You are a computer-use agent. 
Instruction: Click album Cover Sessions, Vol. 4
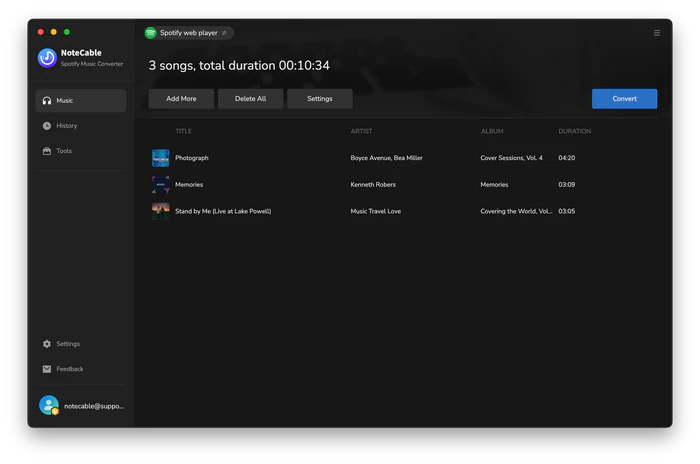pos(511,158)
